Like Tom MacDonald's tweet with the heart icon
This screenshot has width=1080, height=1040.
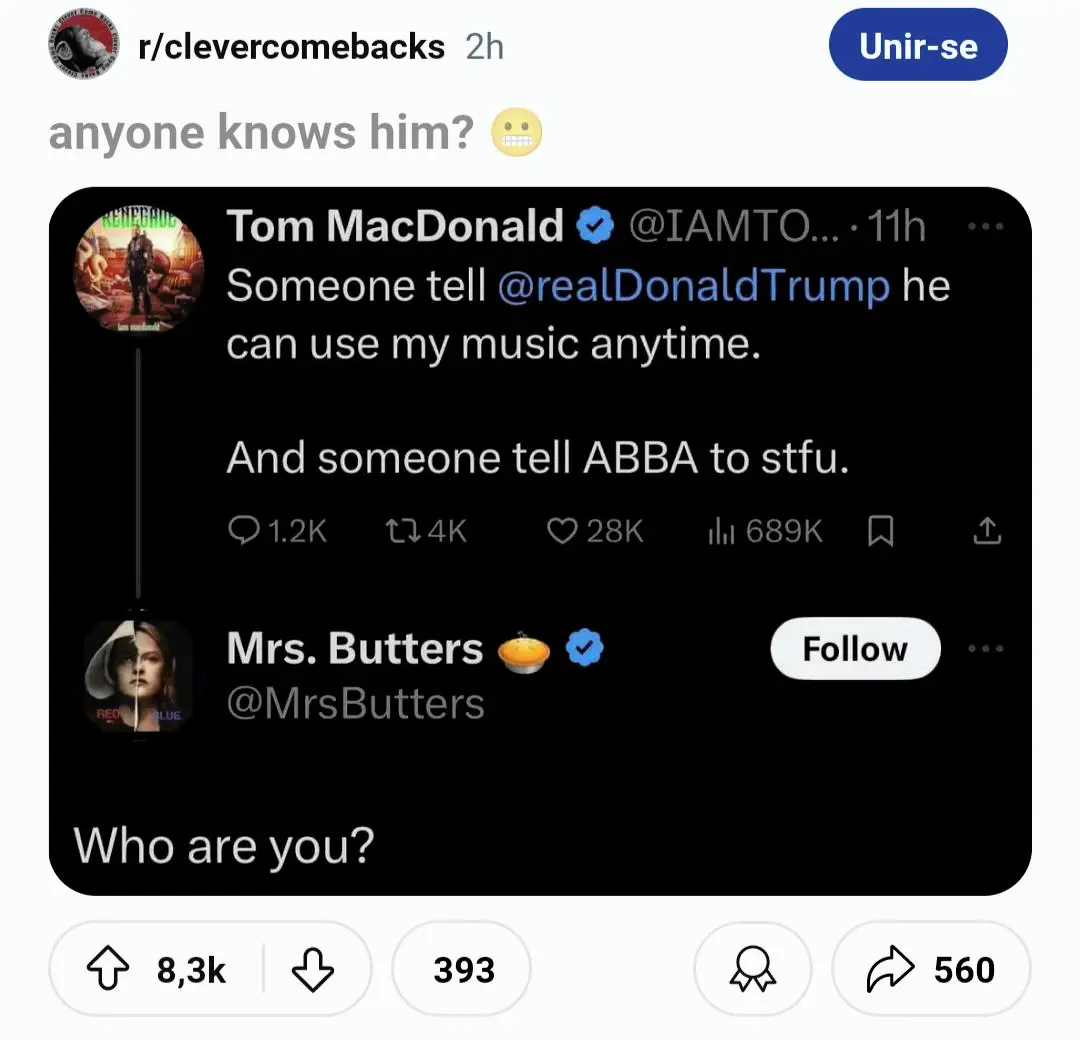[x=565, y=531]
